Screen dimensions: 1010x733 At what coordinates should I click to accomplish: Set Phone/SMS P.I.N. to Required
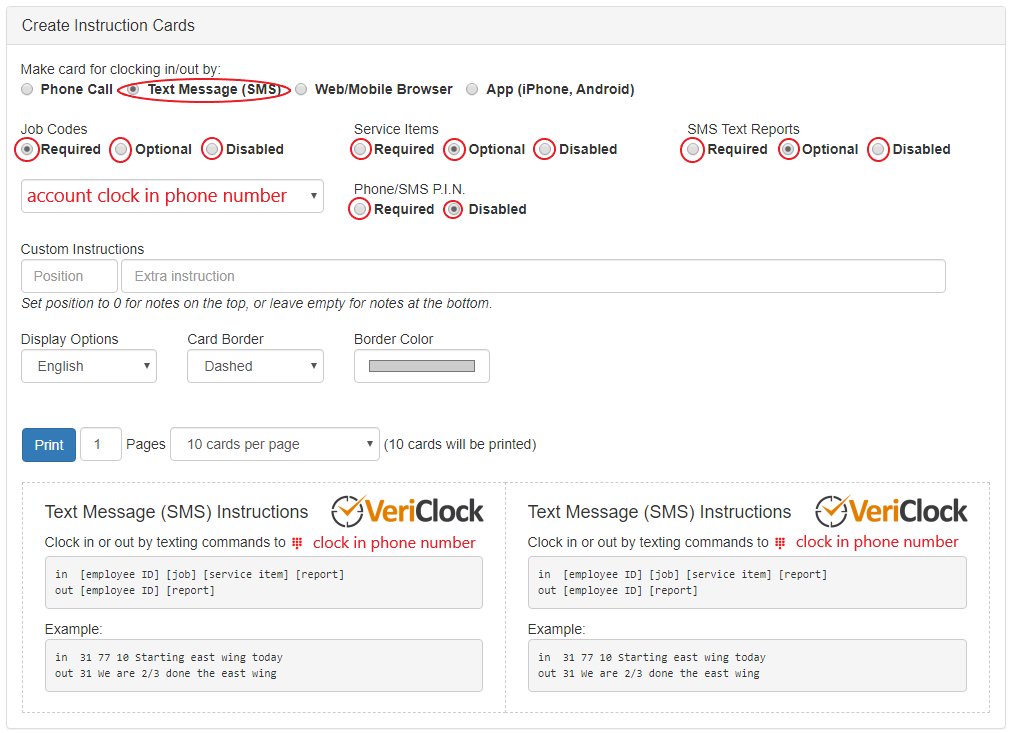point(360,209)
